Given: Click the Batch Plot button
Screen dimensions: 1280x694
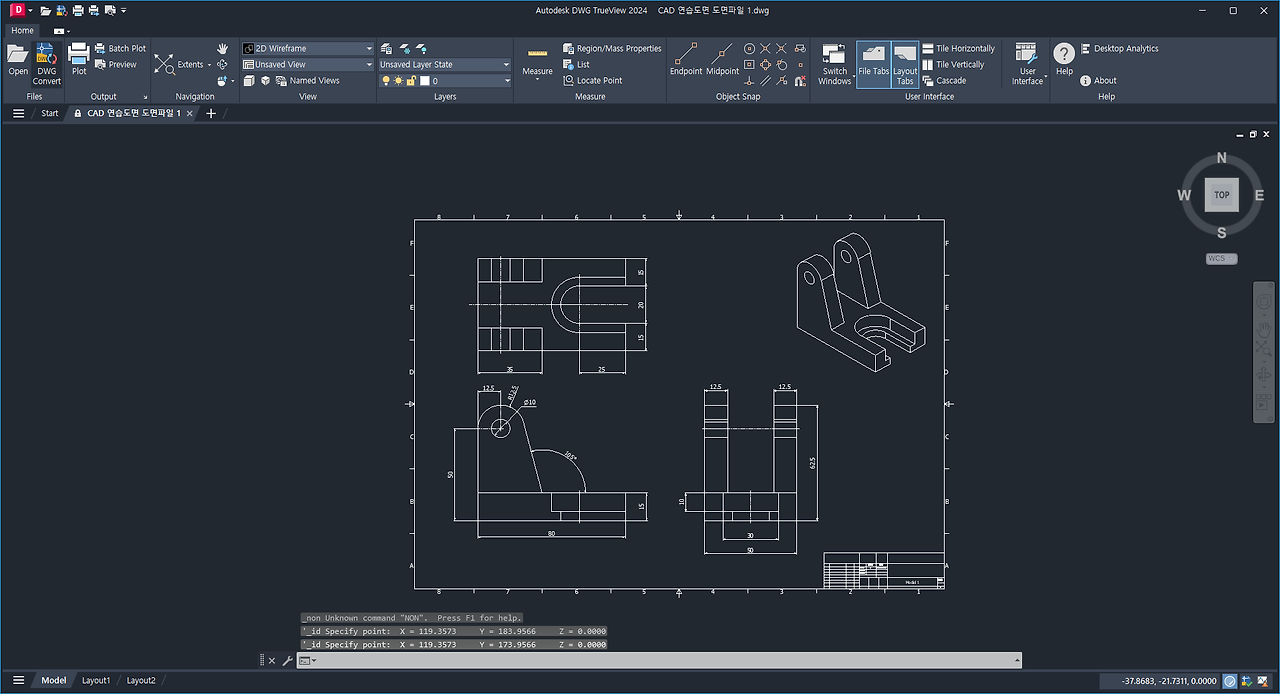Looking at the screenshot, I should point(120,48).
